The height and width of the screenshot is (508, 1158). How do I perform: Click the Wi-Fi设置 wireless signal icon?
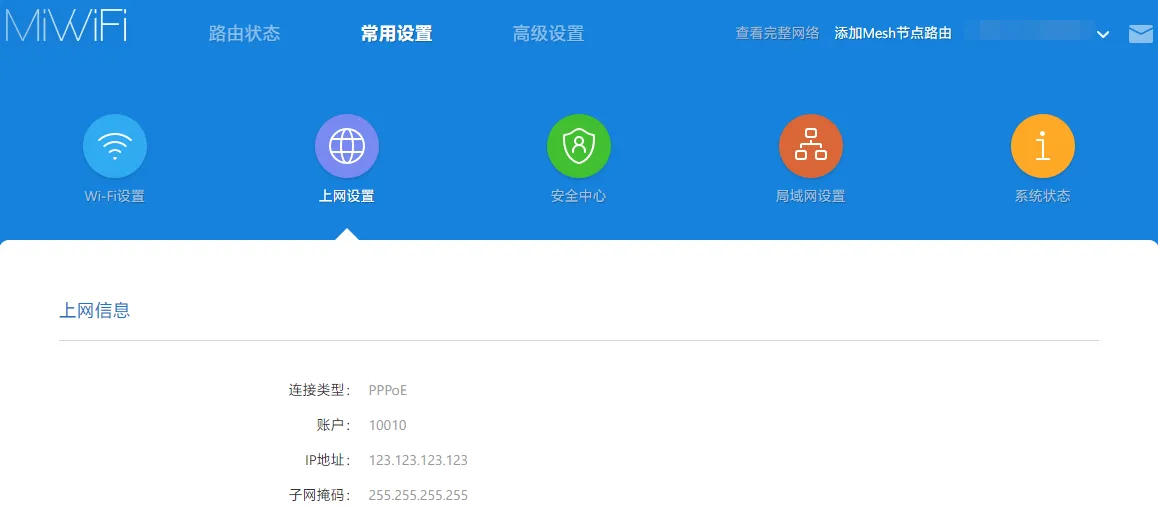tap(115, 146)
